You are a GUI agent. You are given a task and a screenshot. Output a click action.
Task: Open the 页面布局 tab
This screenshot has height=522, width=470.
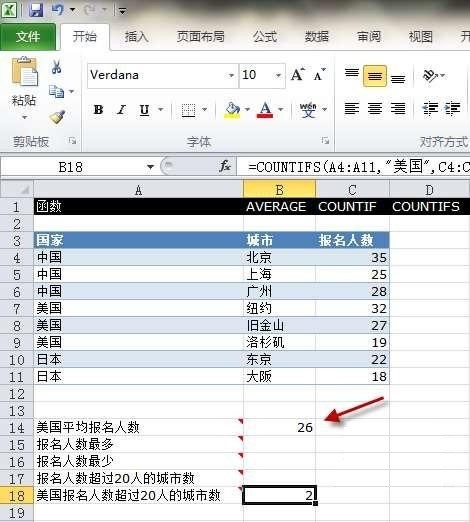pos(201,37)
